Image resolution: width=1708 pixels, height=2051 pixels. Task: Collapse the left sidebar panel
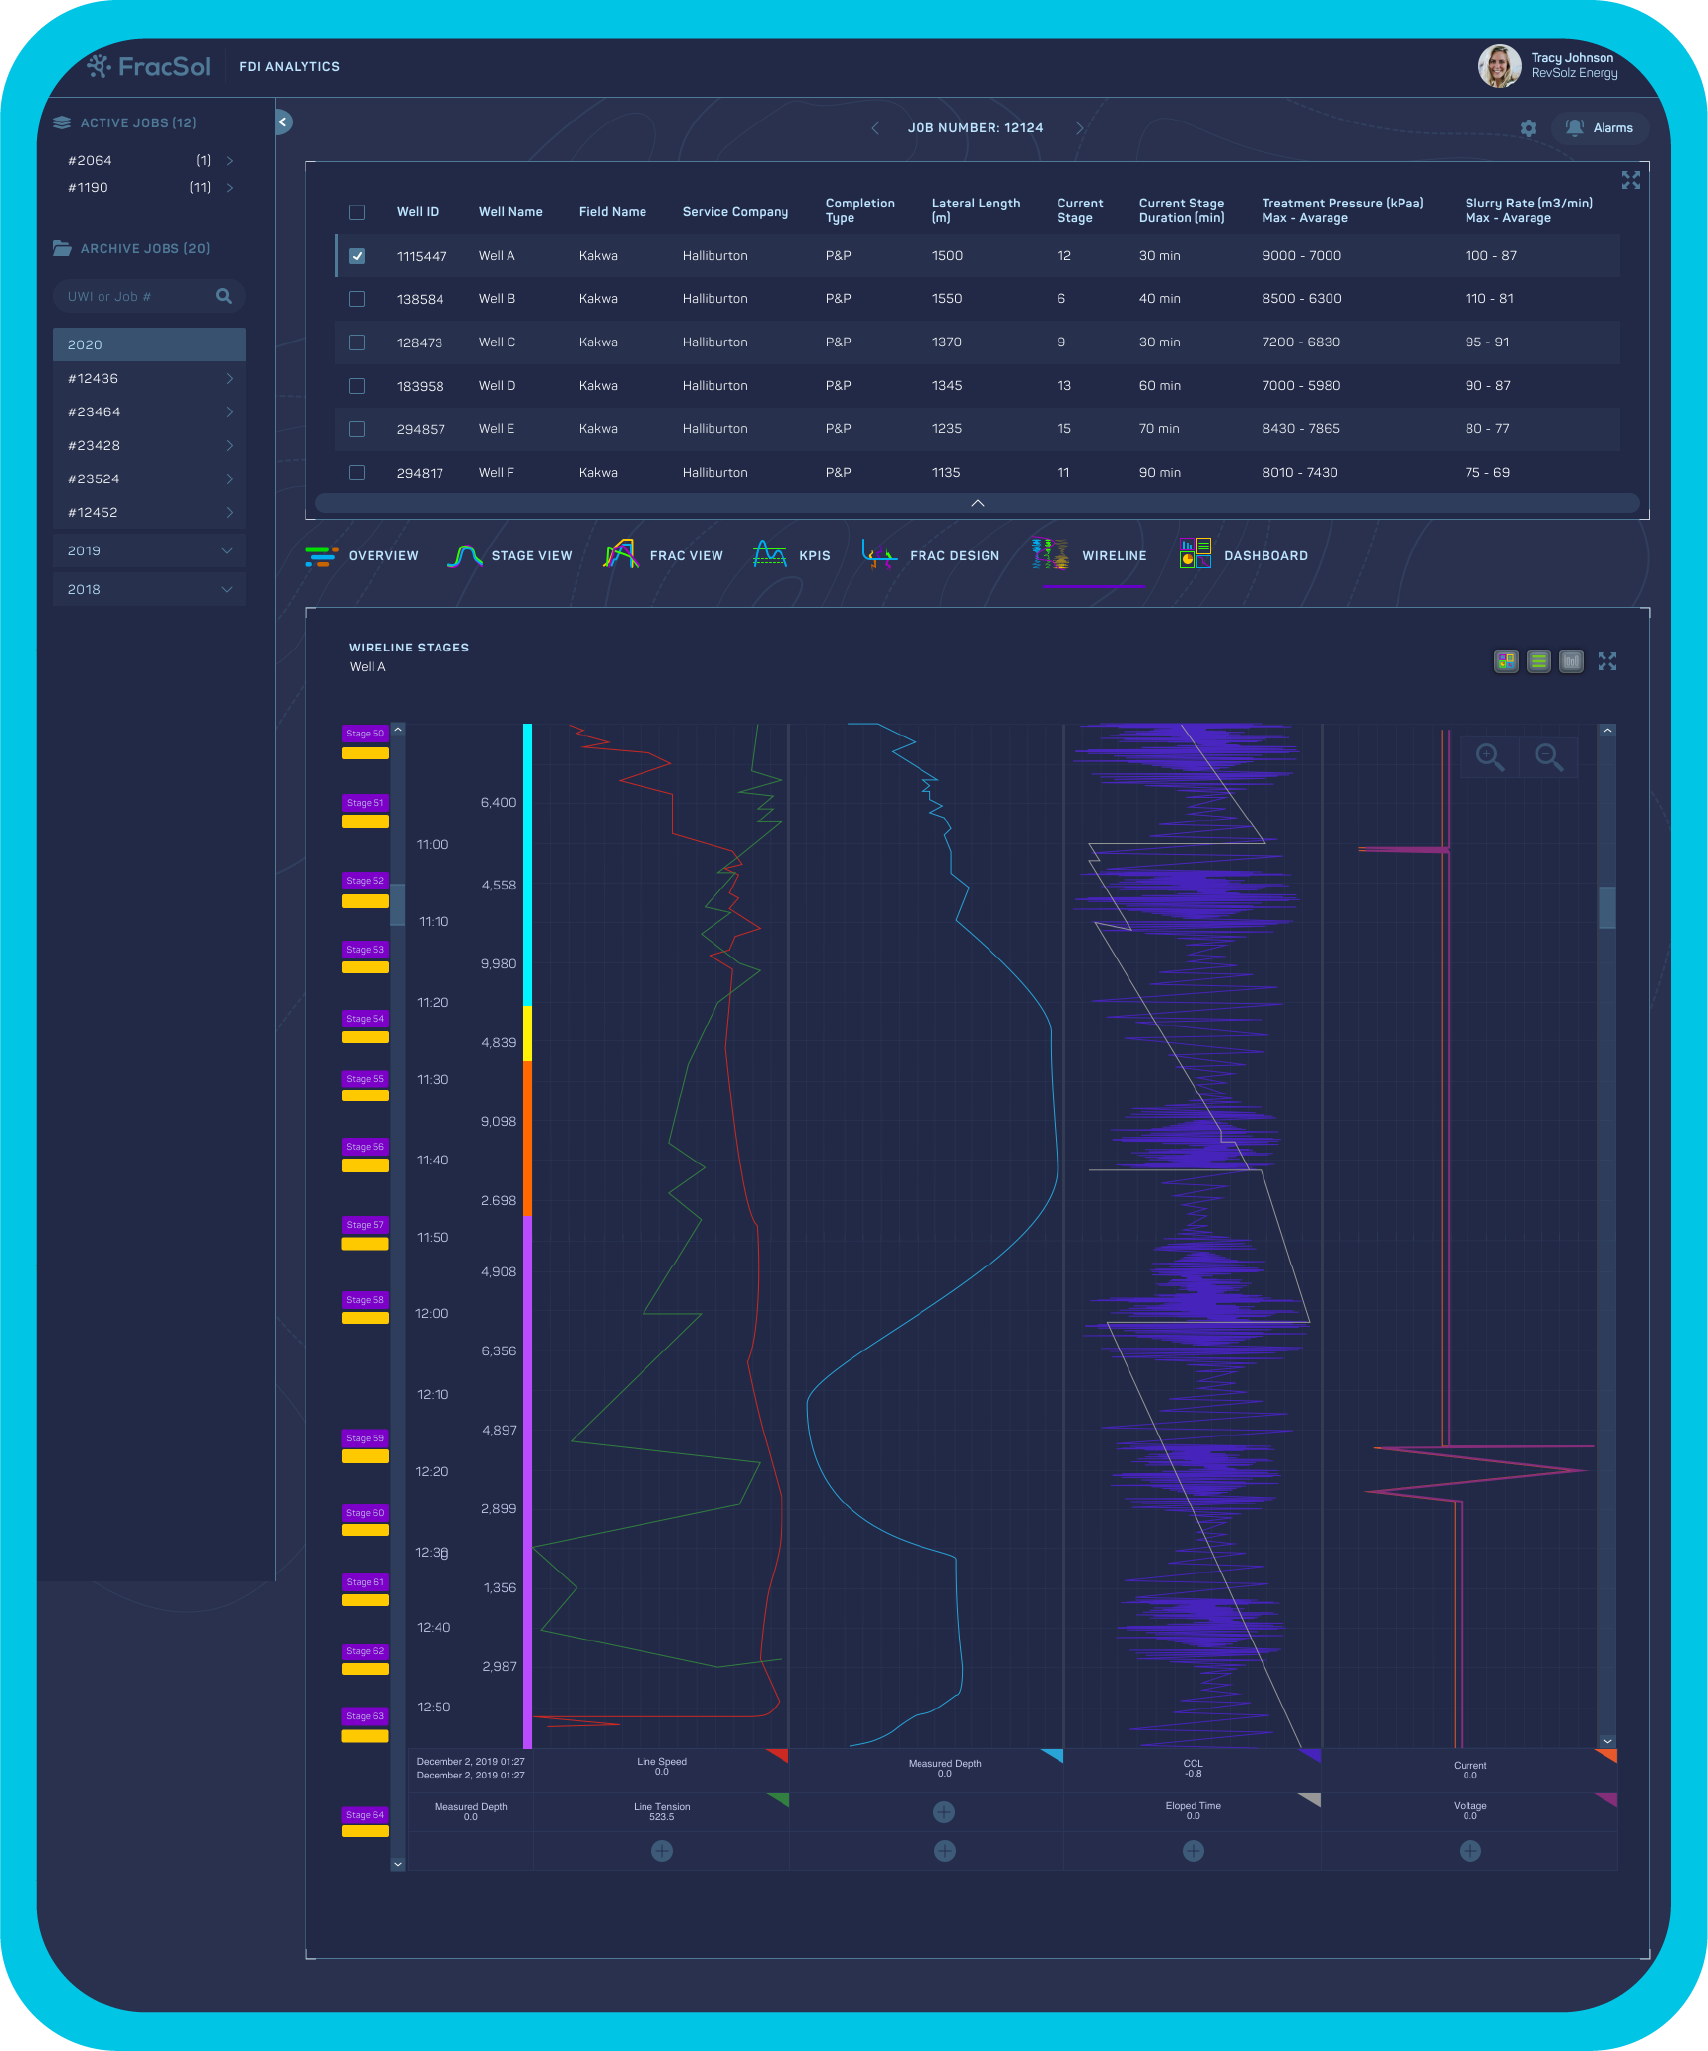283,122
